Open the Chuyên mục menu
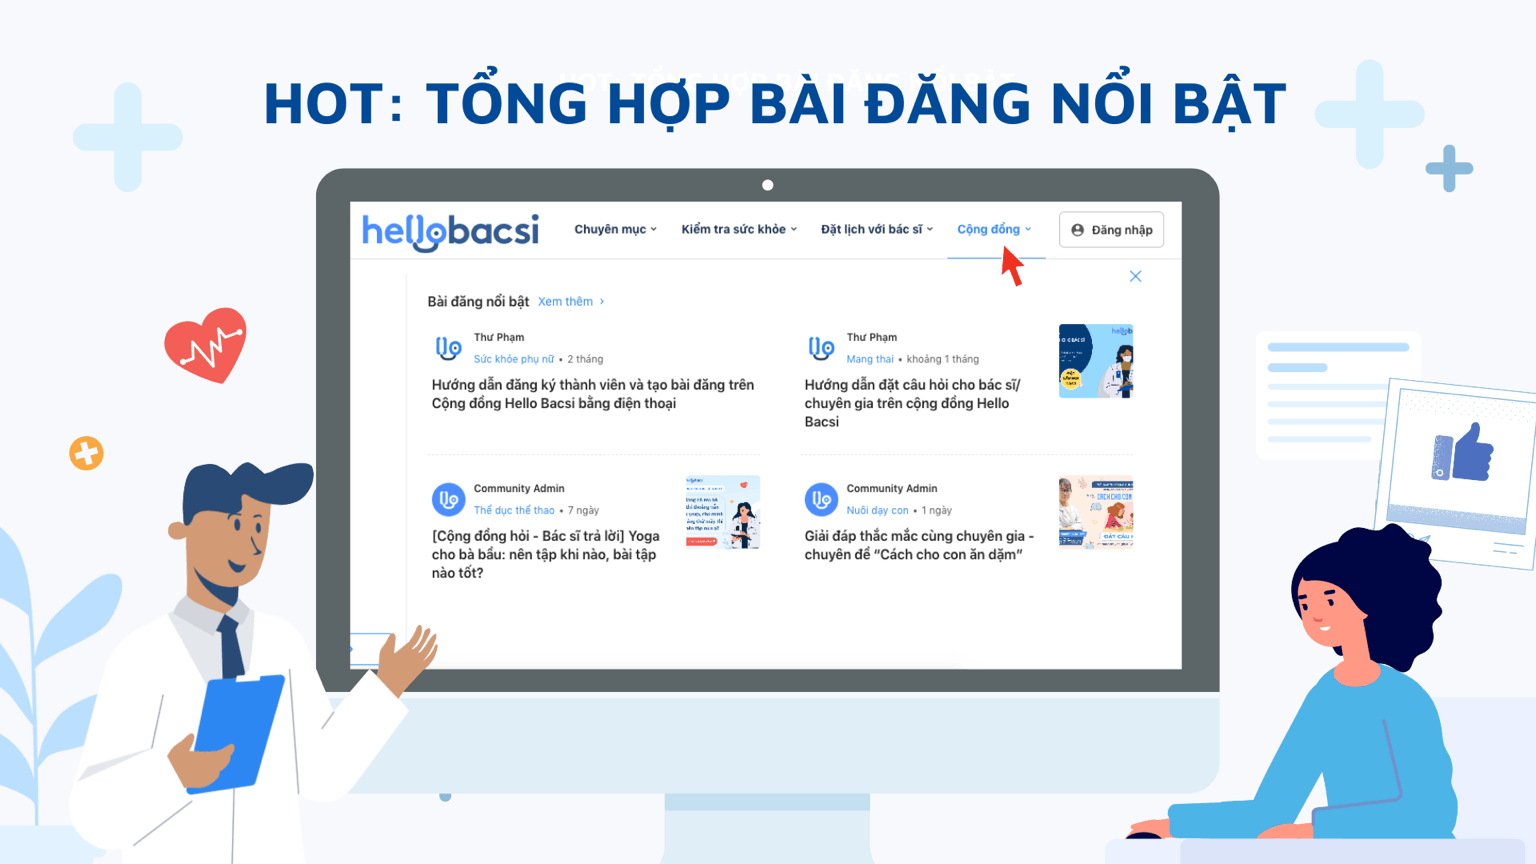The height and width of the screenshot is (864, 1536). tap(616, 229)
